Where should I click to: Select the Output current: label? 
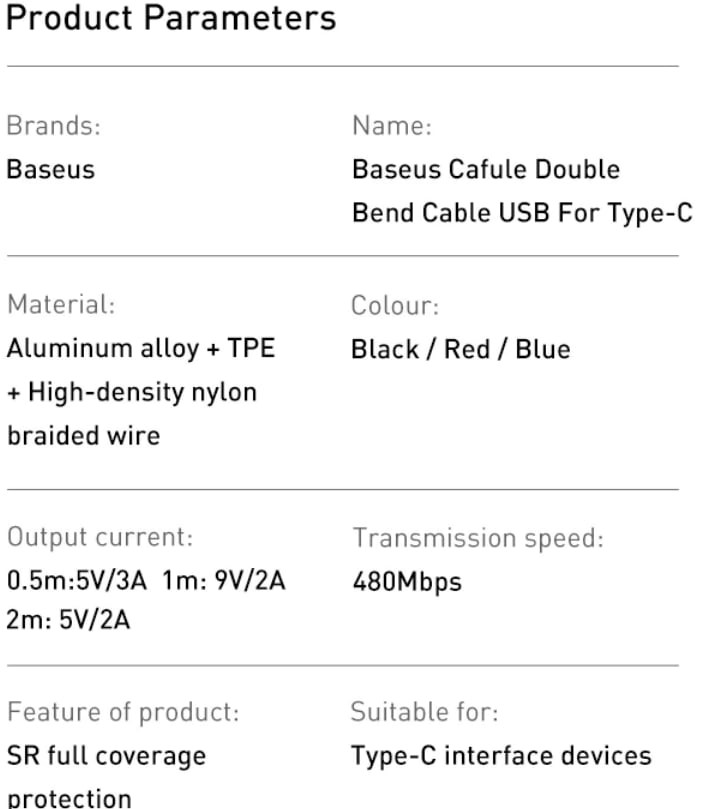[x=100, y=537]
